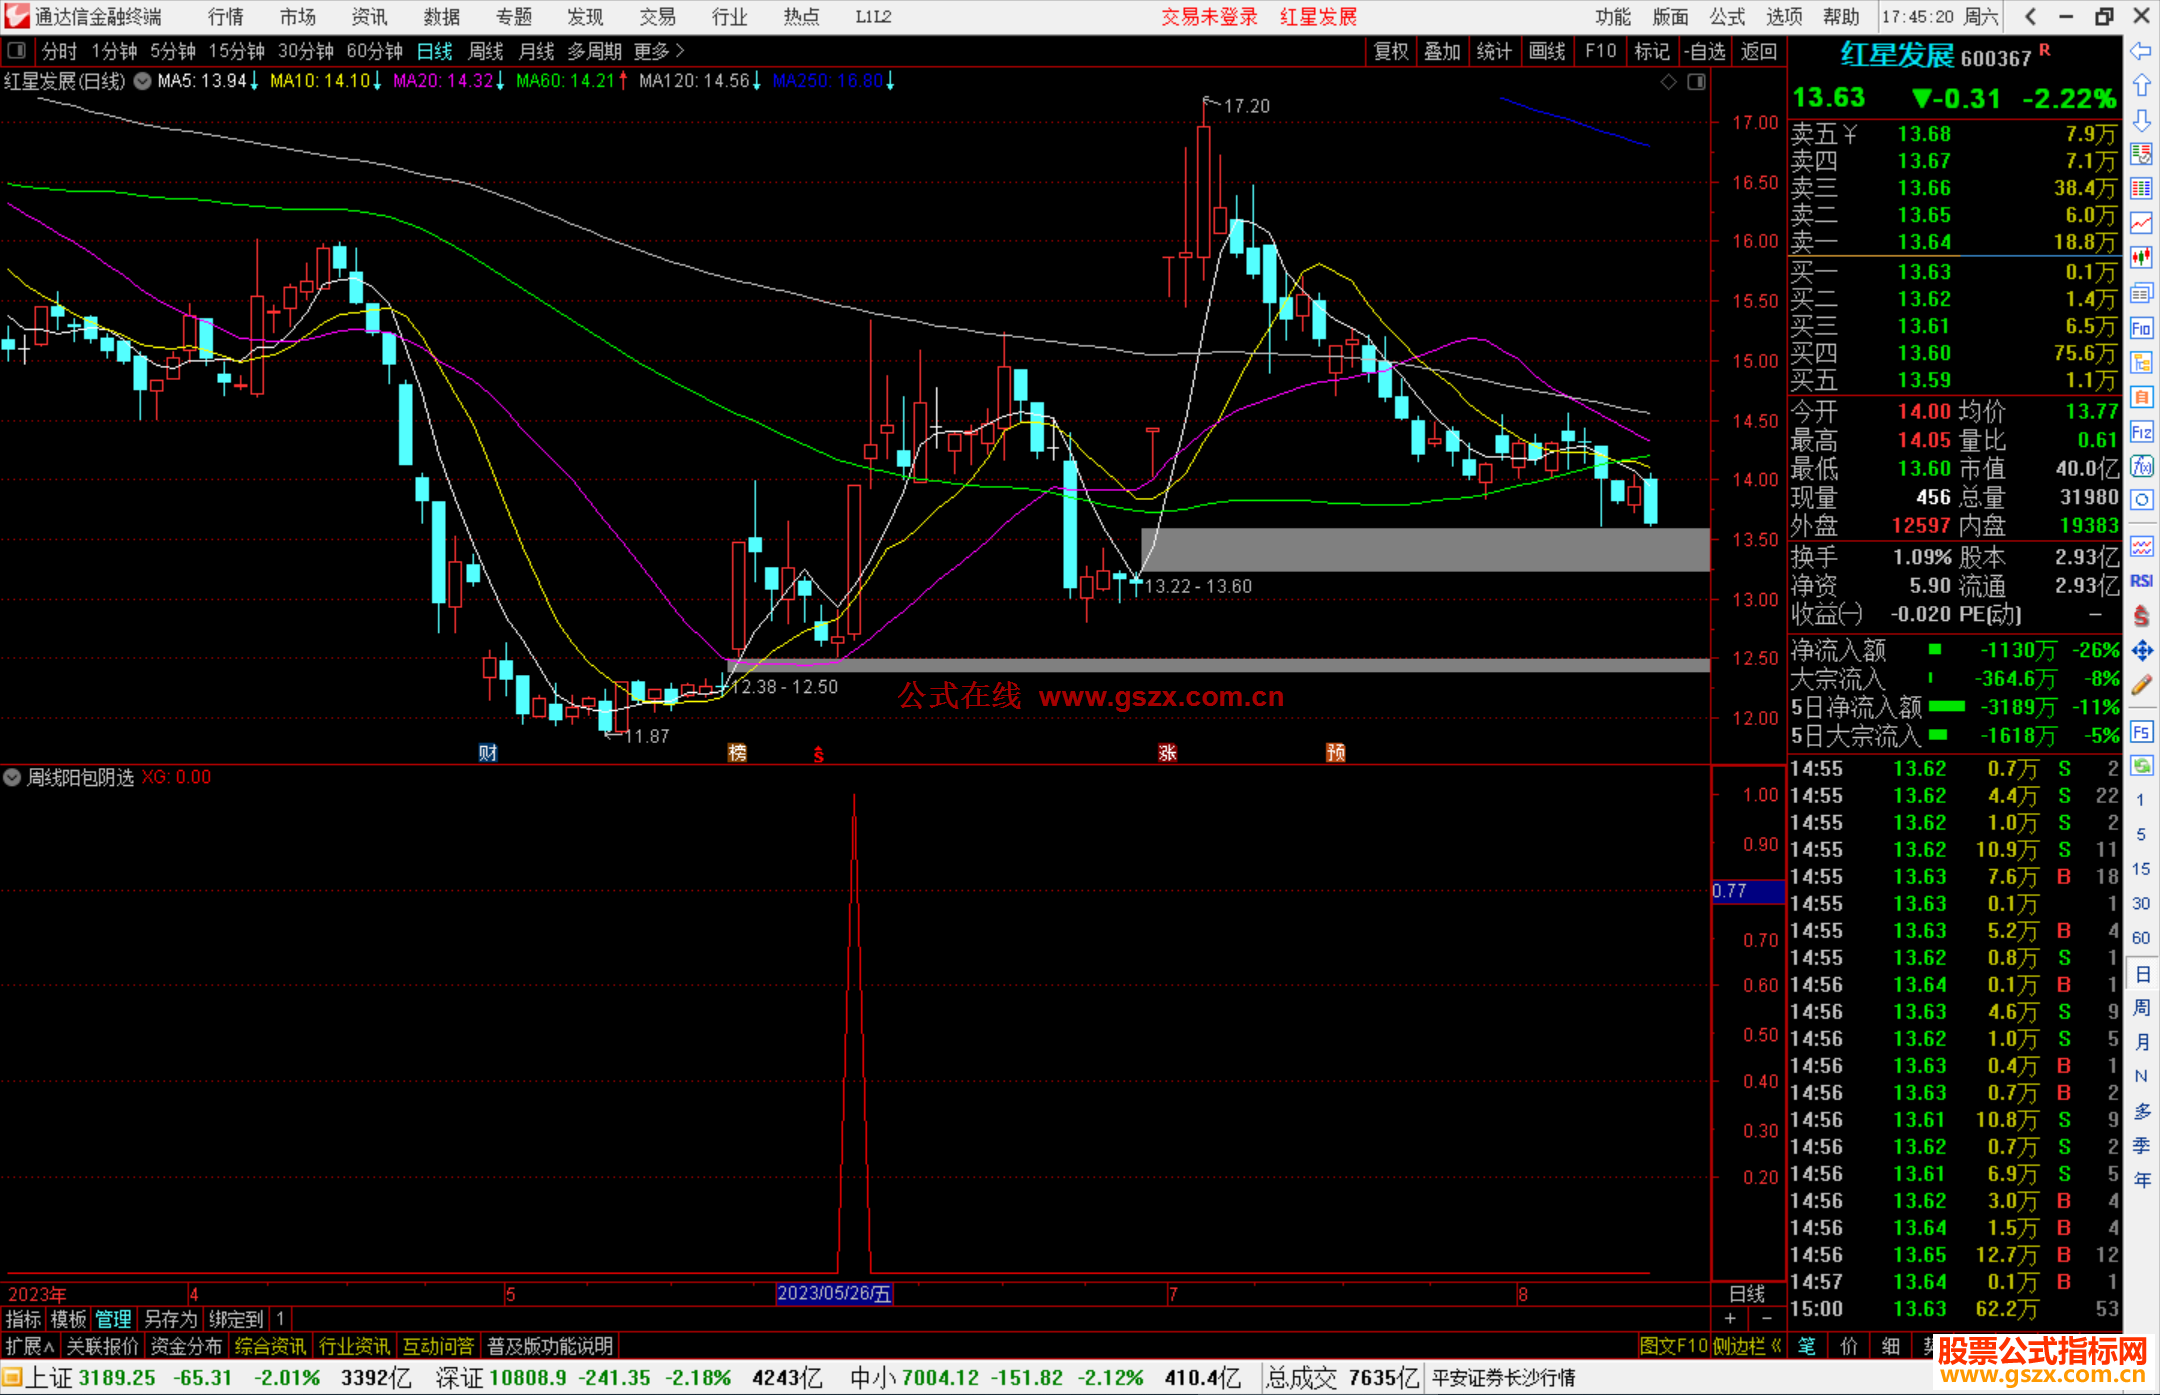Click the 财 marker on the chart timeline
Screen dimensions: 2160x1395
tap(488, 753)
